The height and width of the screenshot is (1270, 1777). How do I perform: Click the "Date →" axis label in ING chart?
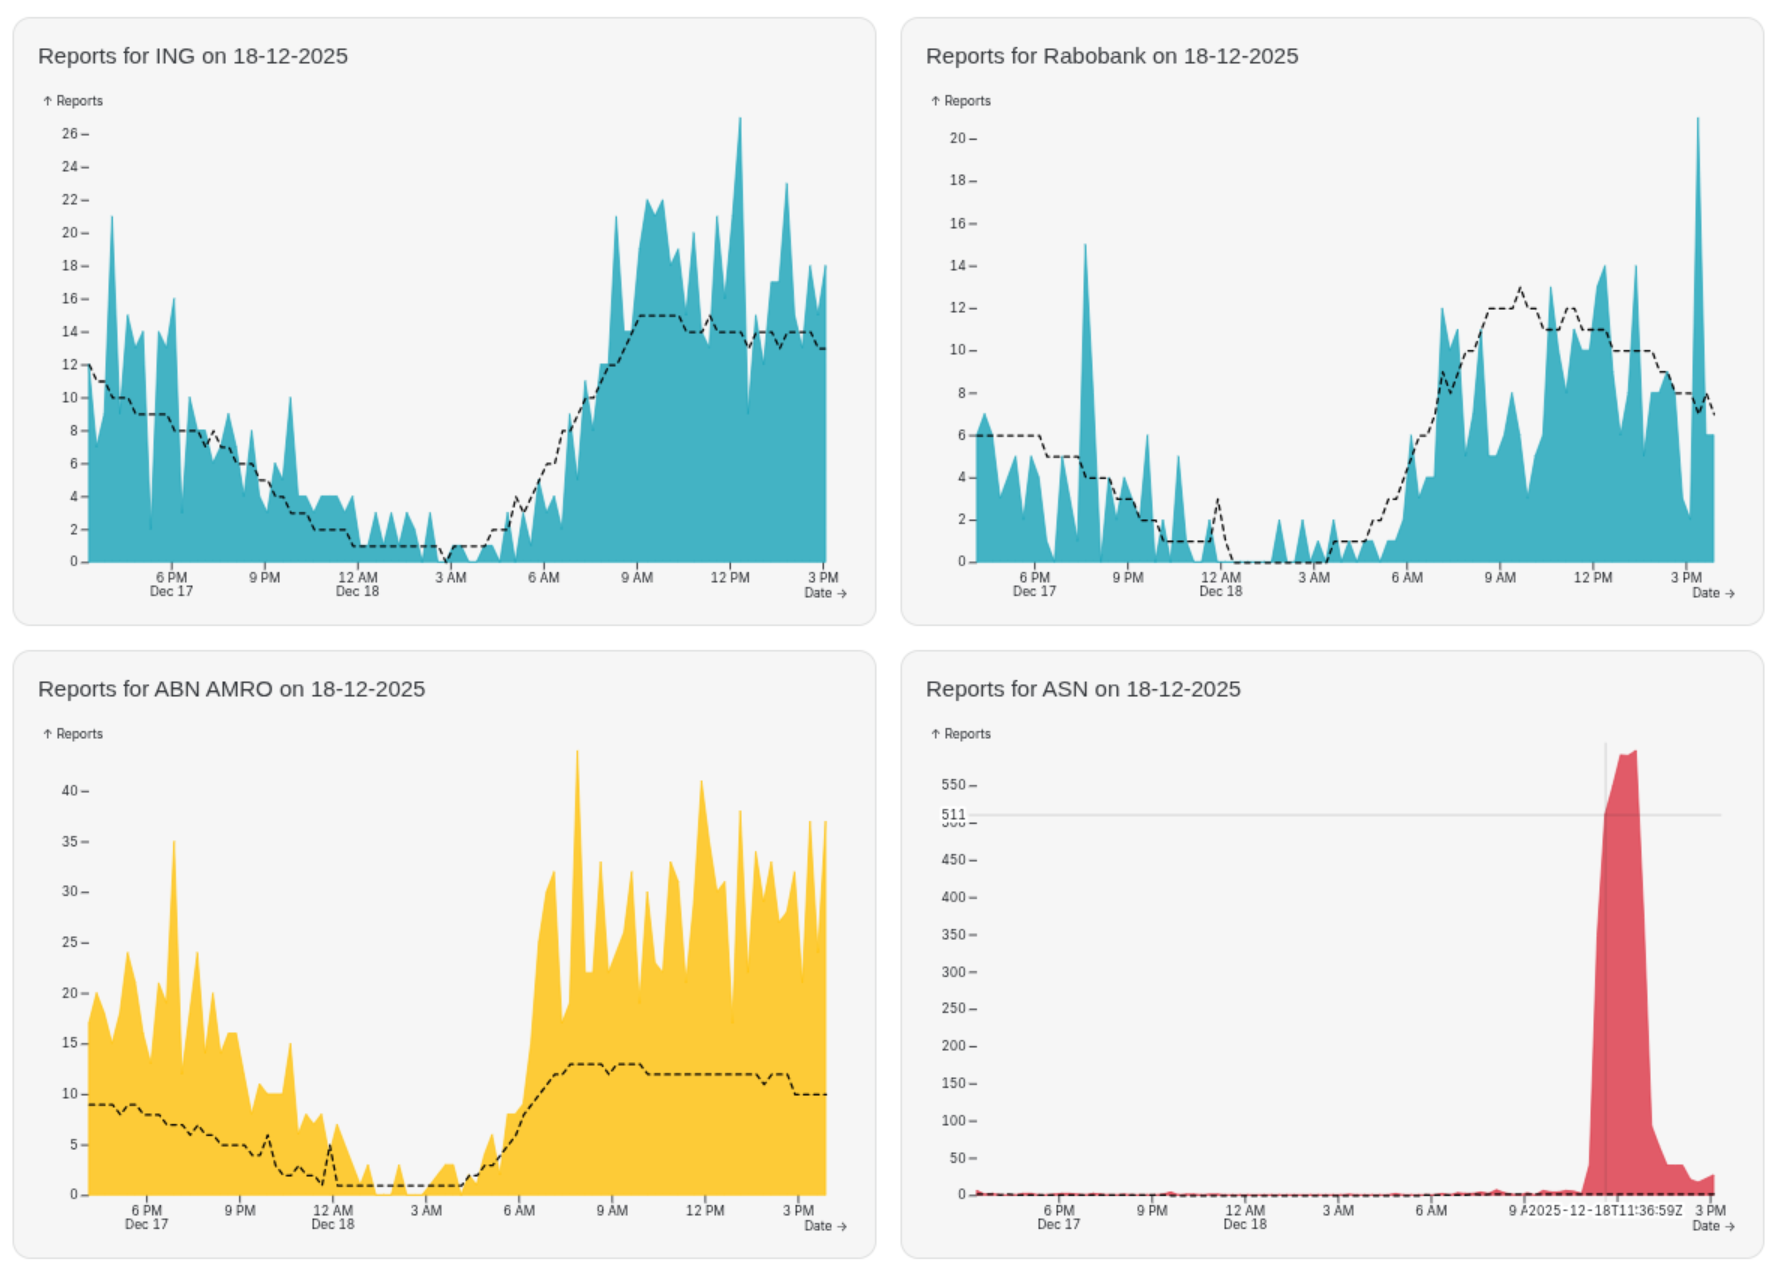(825, 593)
